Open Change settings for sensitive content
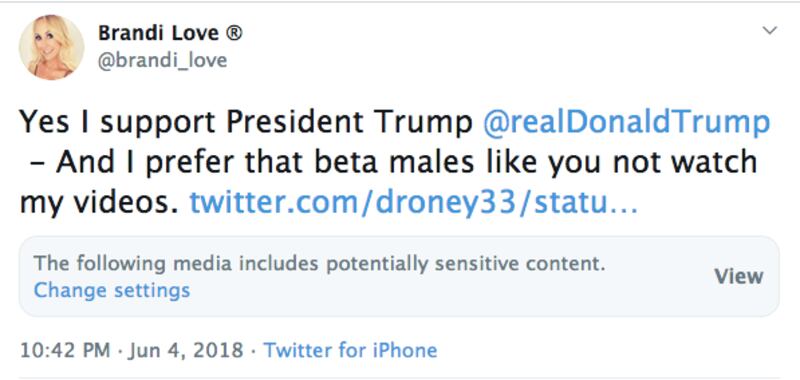 pyautogui.click(x=112, y=290)
